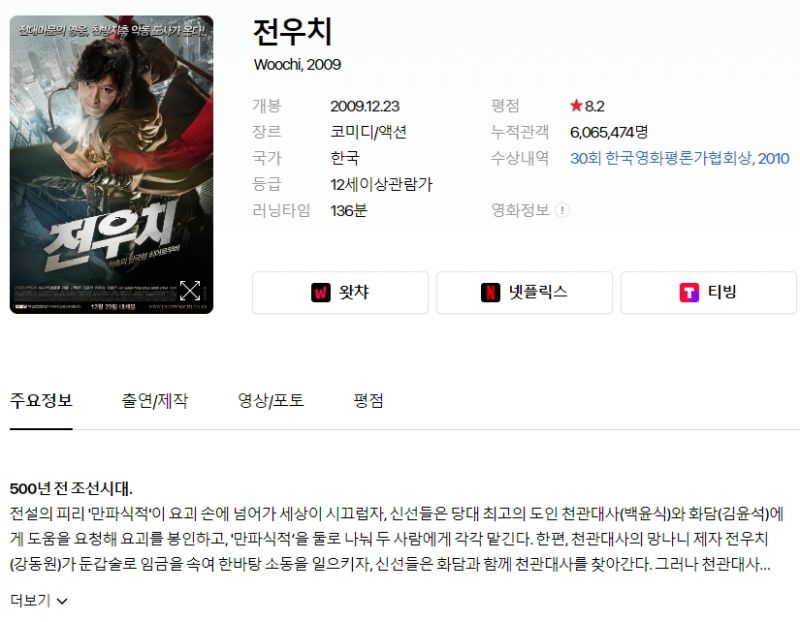Open the 티빙 streaming button
This screenshot has height=622, width=800.
709,292
